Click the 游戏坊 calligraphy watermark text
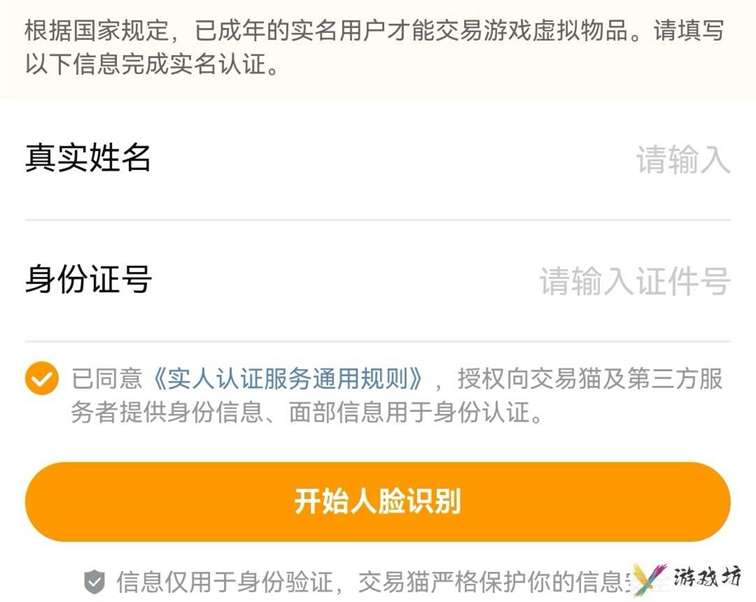This screenshot has height=602, width=756. pos(707,577)
